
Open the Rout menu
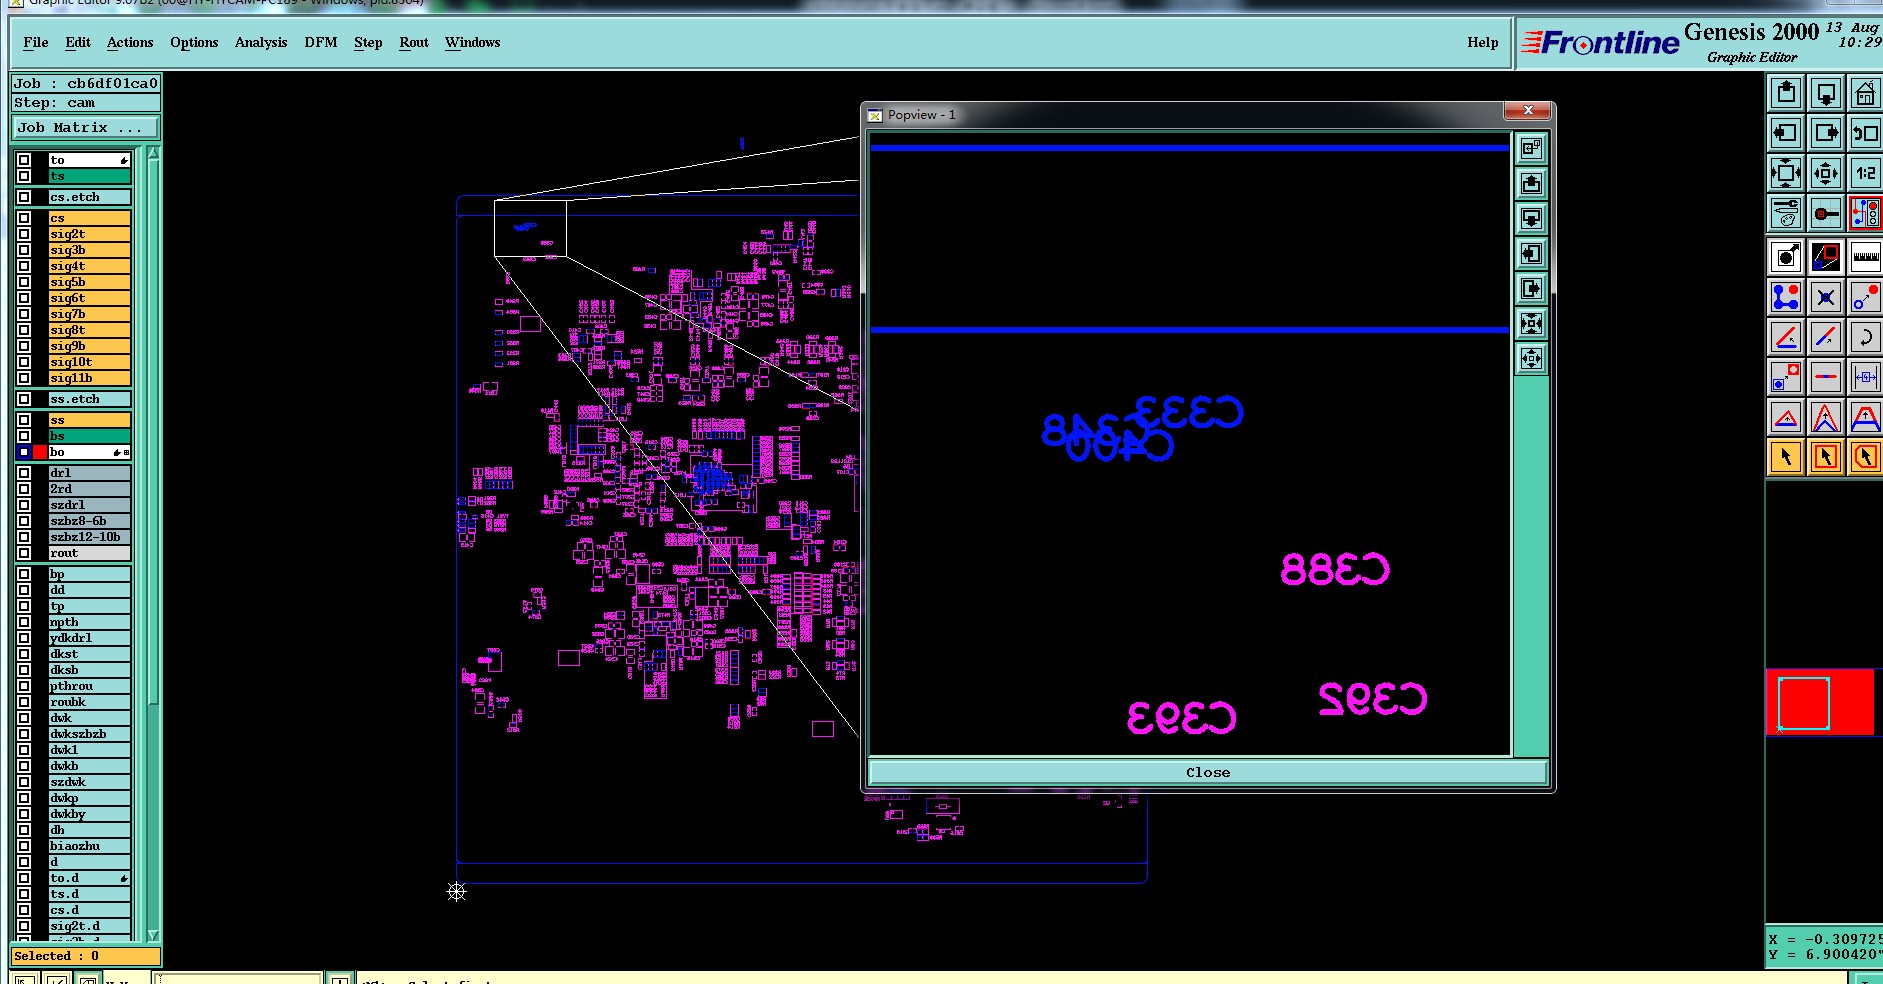(414, 42)
